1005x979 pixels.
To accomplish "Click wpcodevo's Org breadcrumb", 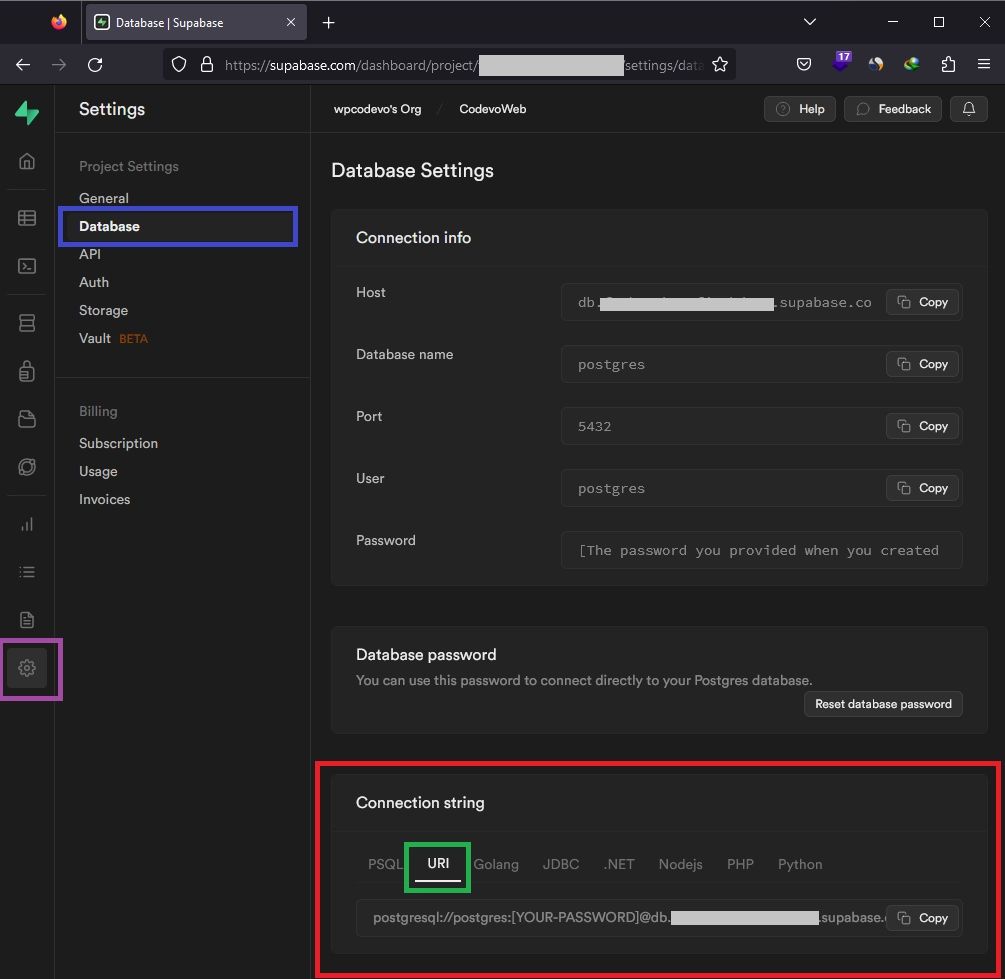I will (378, 109).
